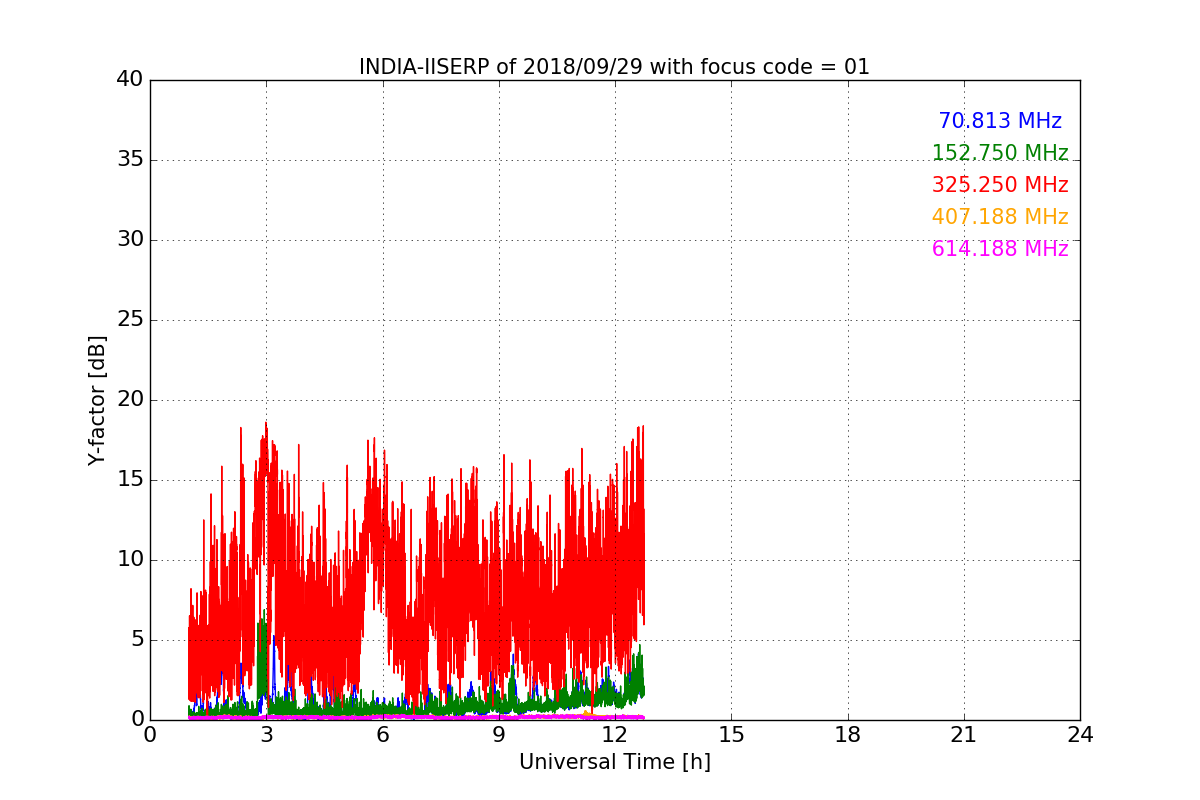Image resolution: width=1200 pixels, height=800 pixels.
Task: Click x-axis tick label 18
Action: tap(848, 735)
